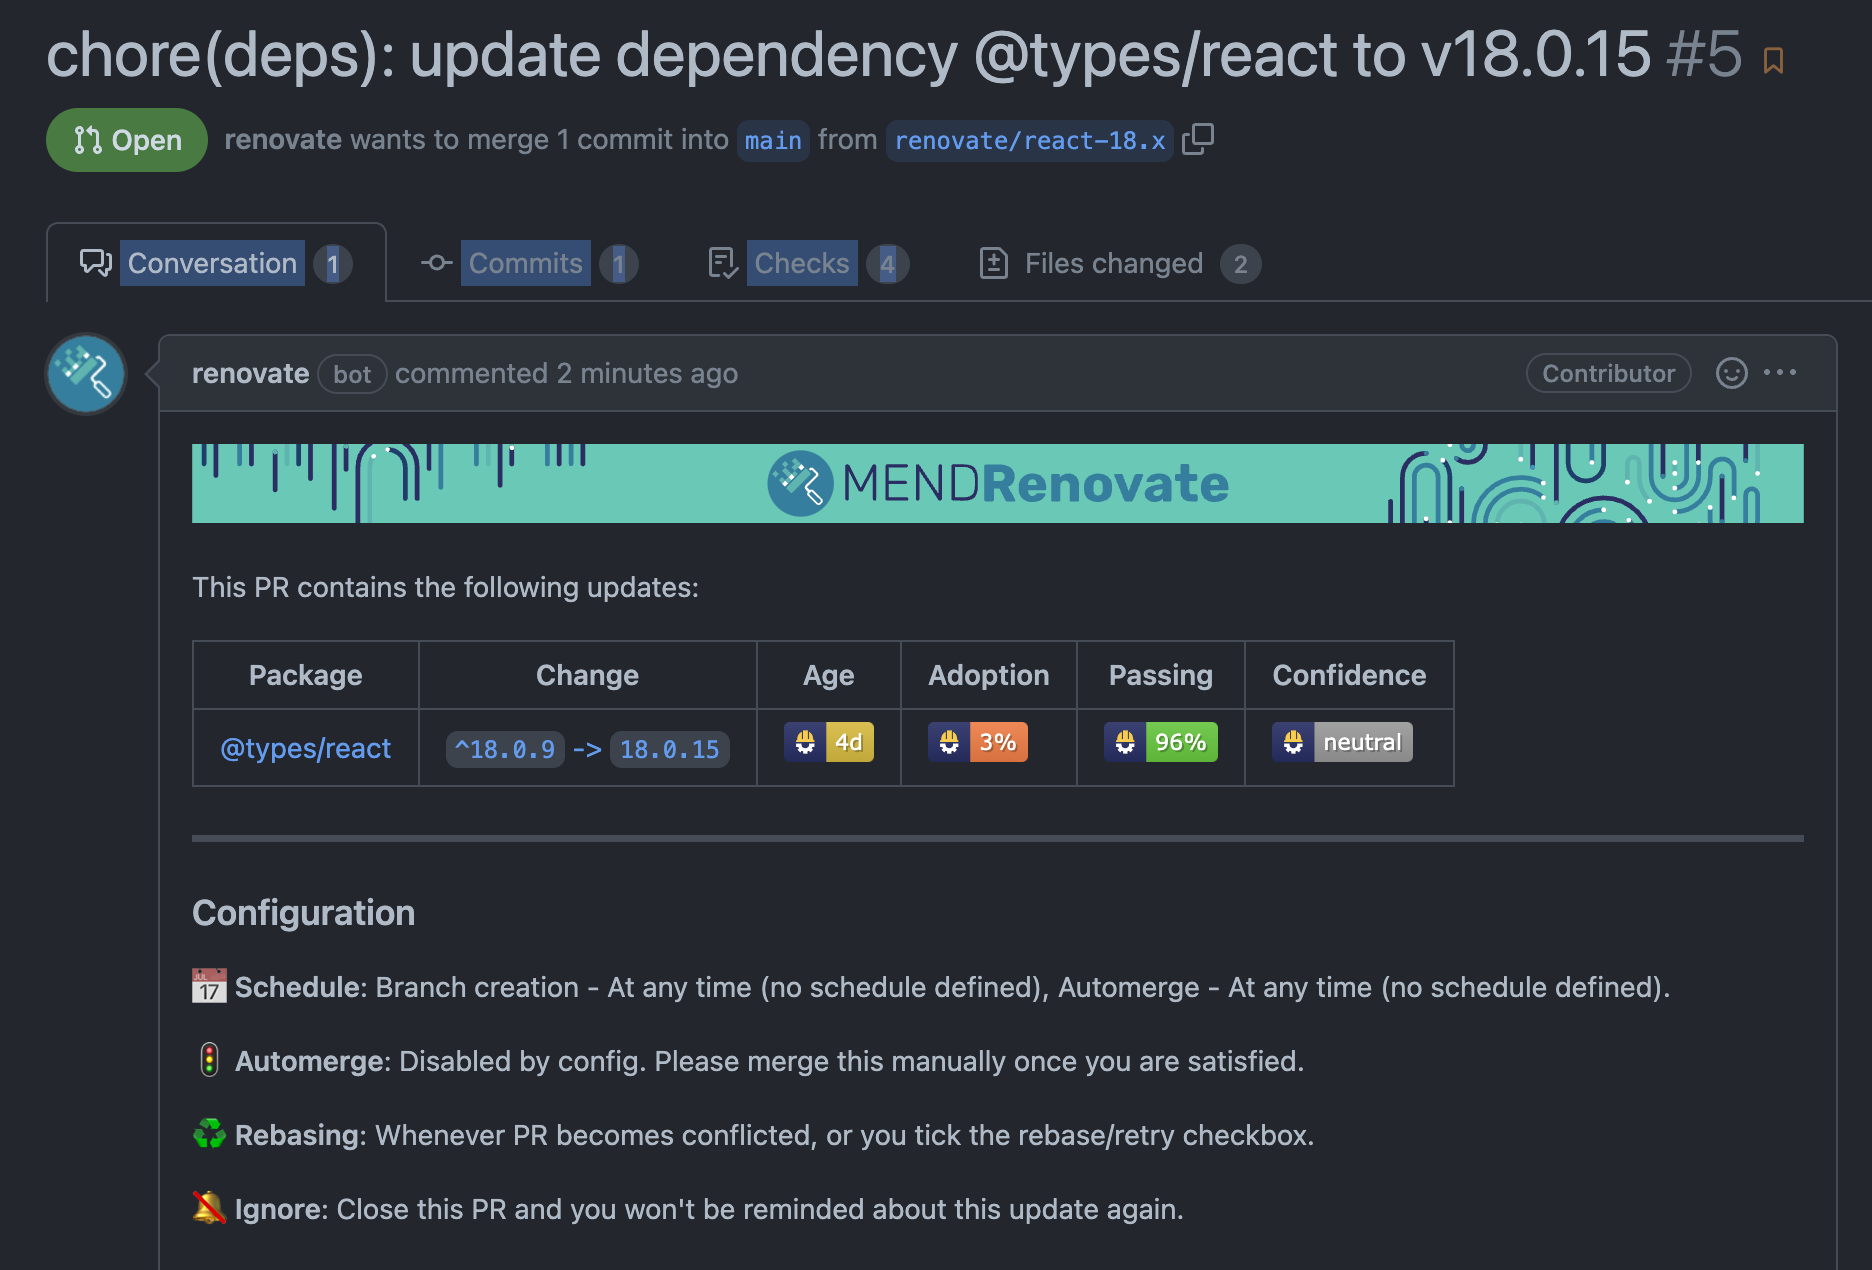Click the Configuration heading

pos(303,913)
